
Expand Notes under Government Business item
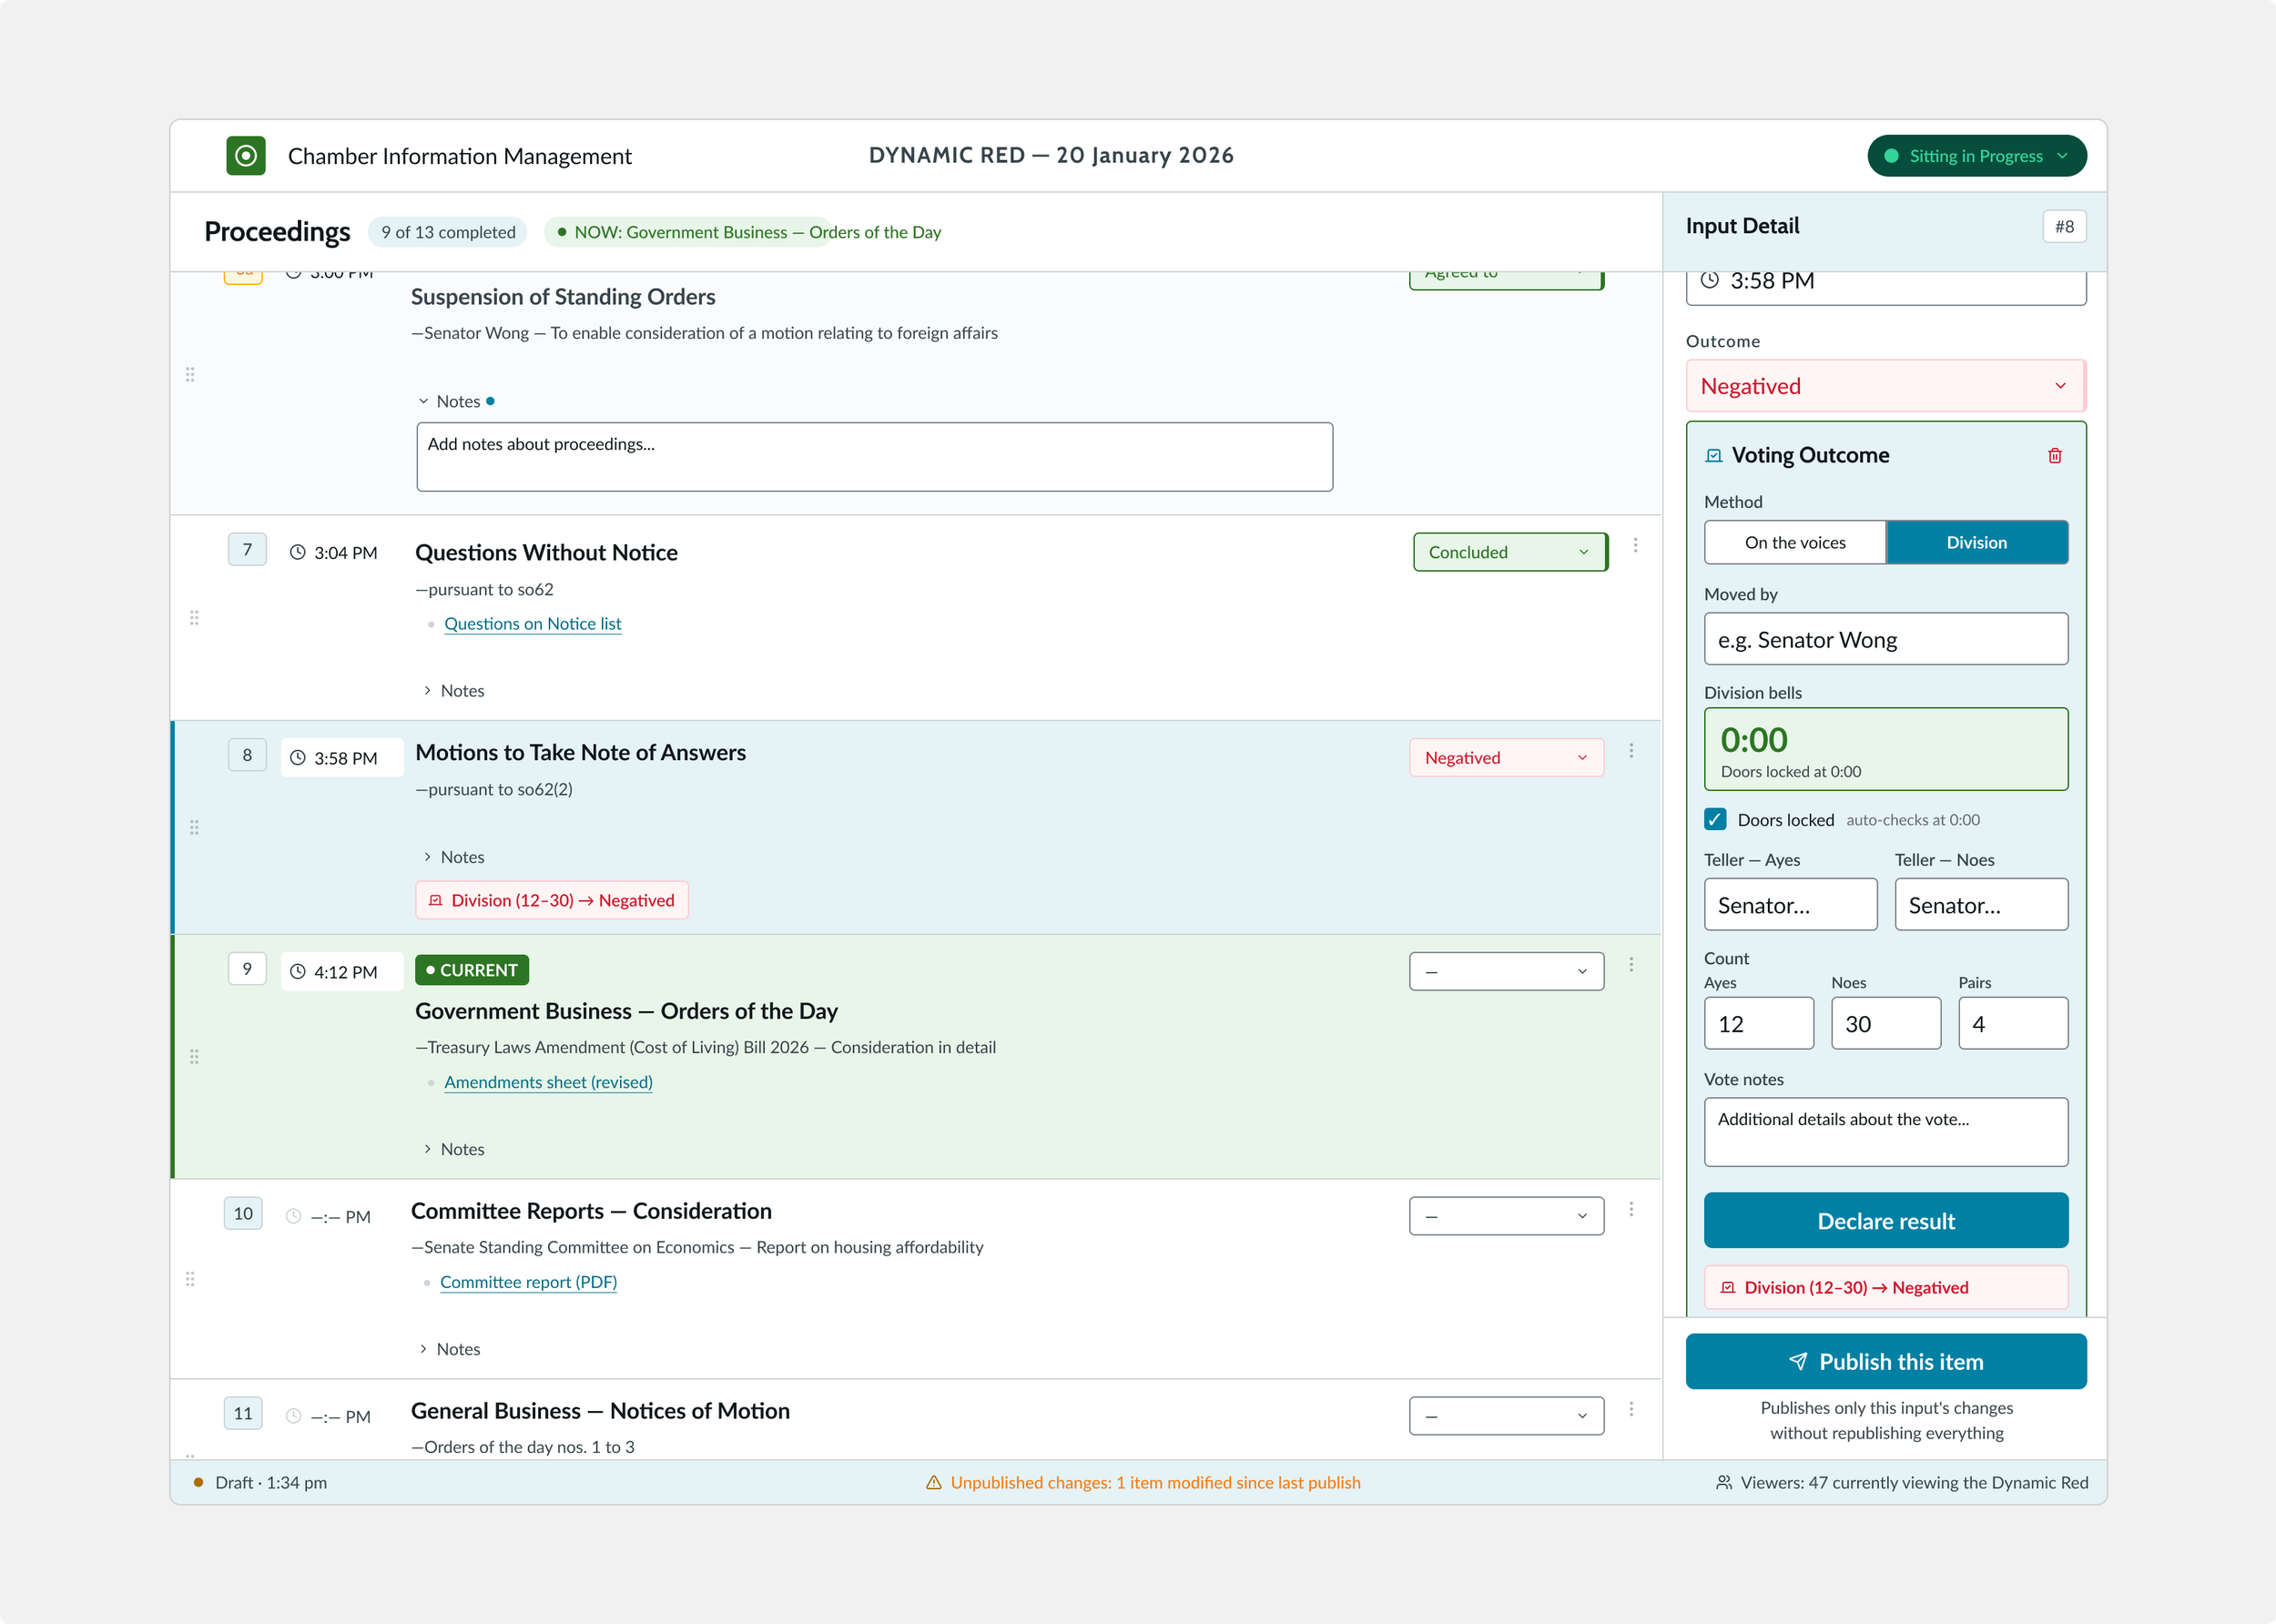[453, 1149]
